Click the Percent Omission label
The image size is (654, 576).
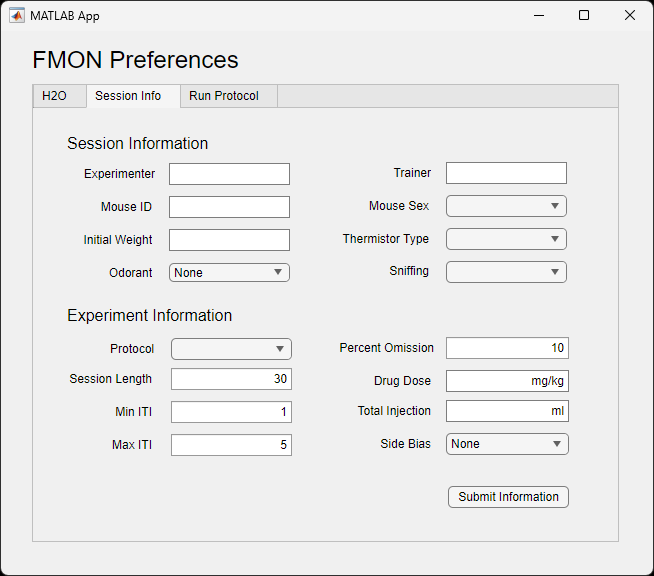pyautogui.click(x=387, y=347)
